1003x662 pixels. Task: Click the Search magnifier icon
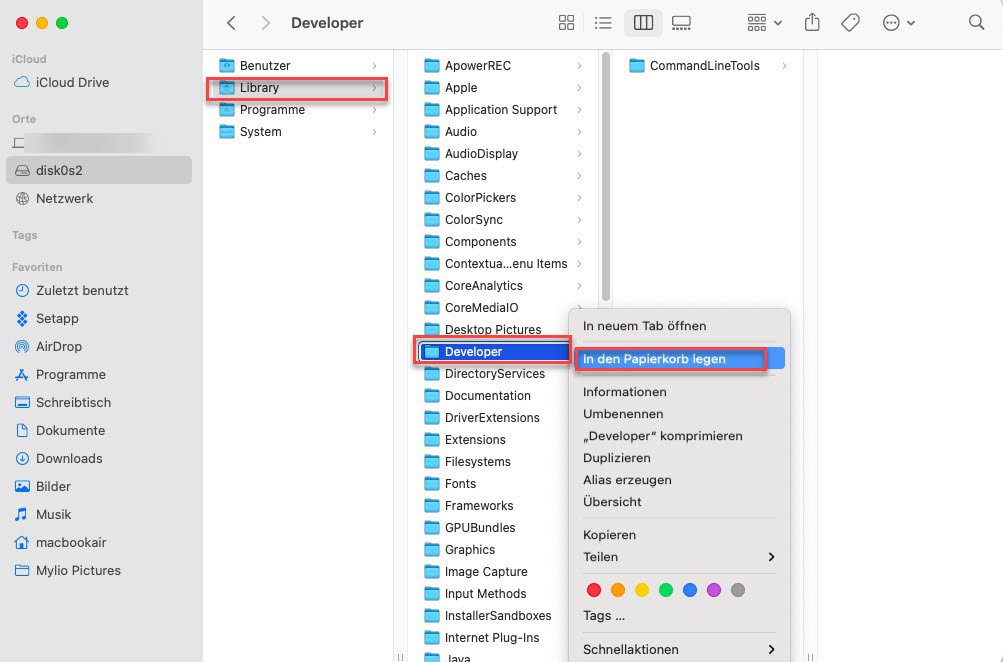pyautogui.click(x=976, y=23)
